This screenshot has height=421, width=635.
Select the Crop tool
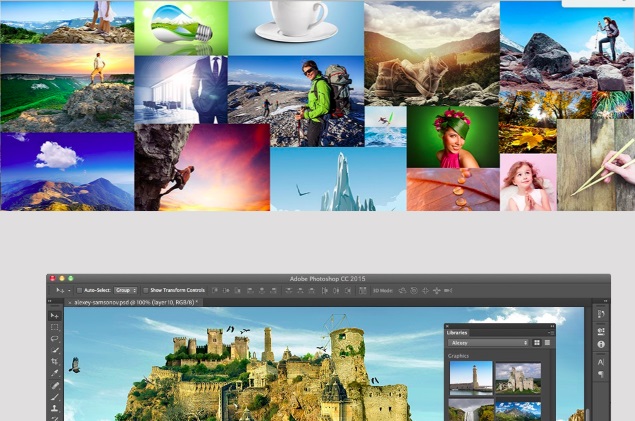pyautogui.click(x=55, y=362)
